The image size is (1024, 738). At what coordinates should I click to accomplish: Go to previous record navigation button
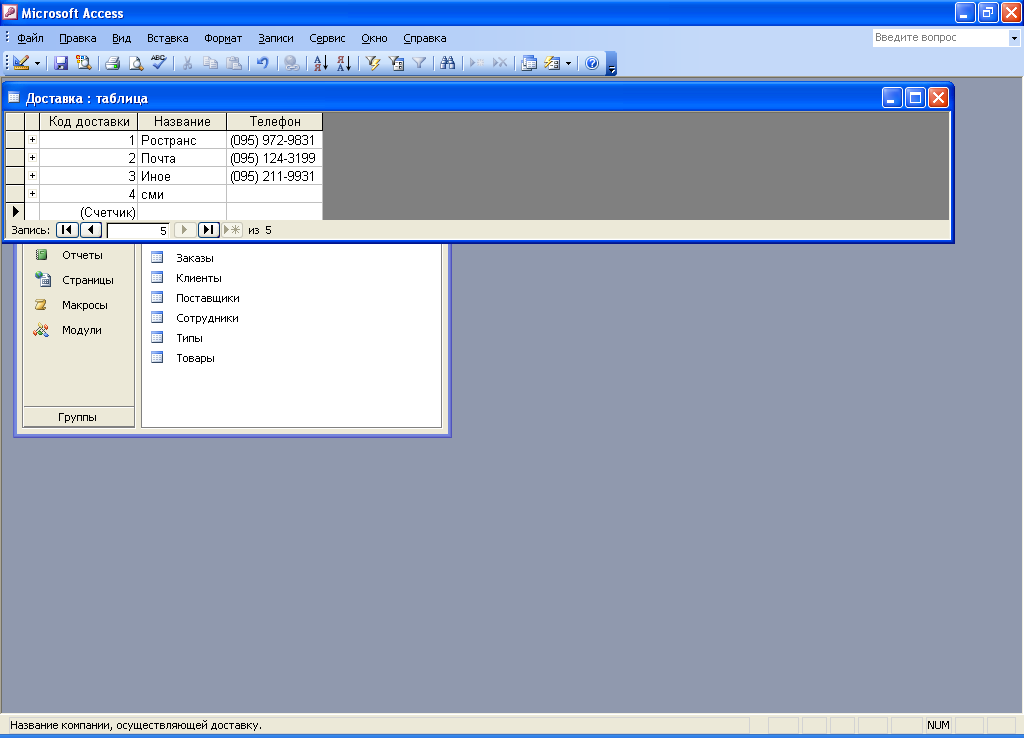click(91, 230)
